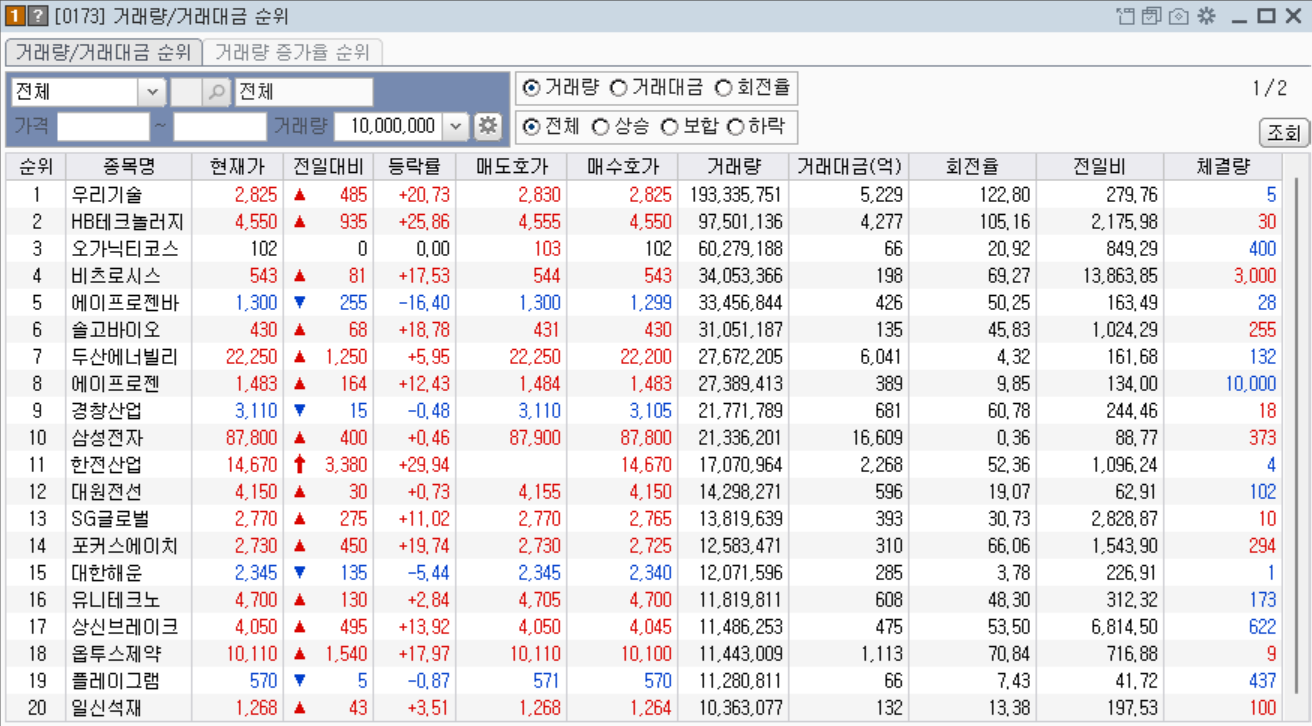Select the 에이프로젠바 stock name

pos(125,303)
